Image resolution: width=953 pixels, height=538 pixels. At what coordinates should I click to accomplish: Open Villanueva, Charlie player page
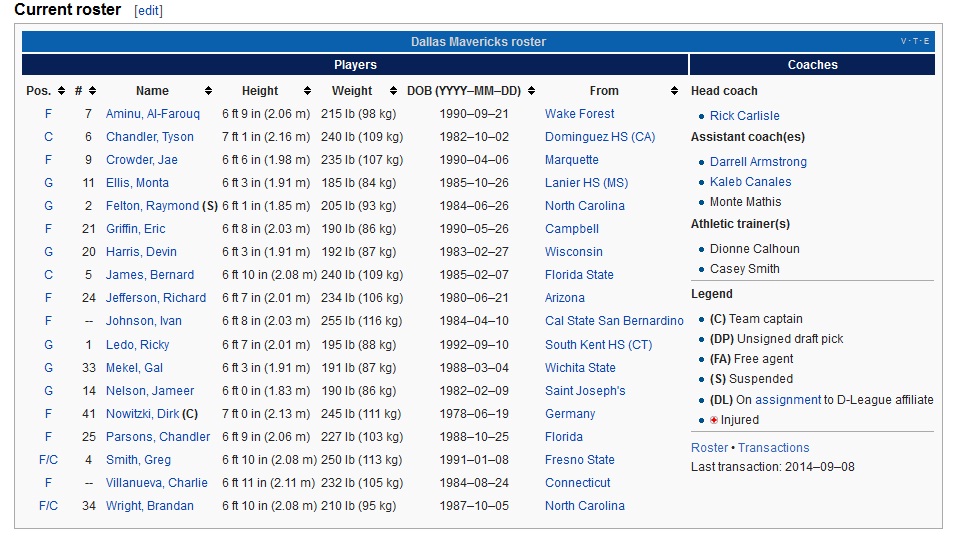pos(156,483)
